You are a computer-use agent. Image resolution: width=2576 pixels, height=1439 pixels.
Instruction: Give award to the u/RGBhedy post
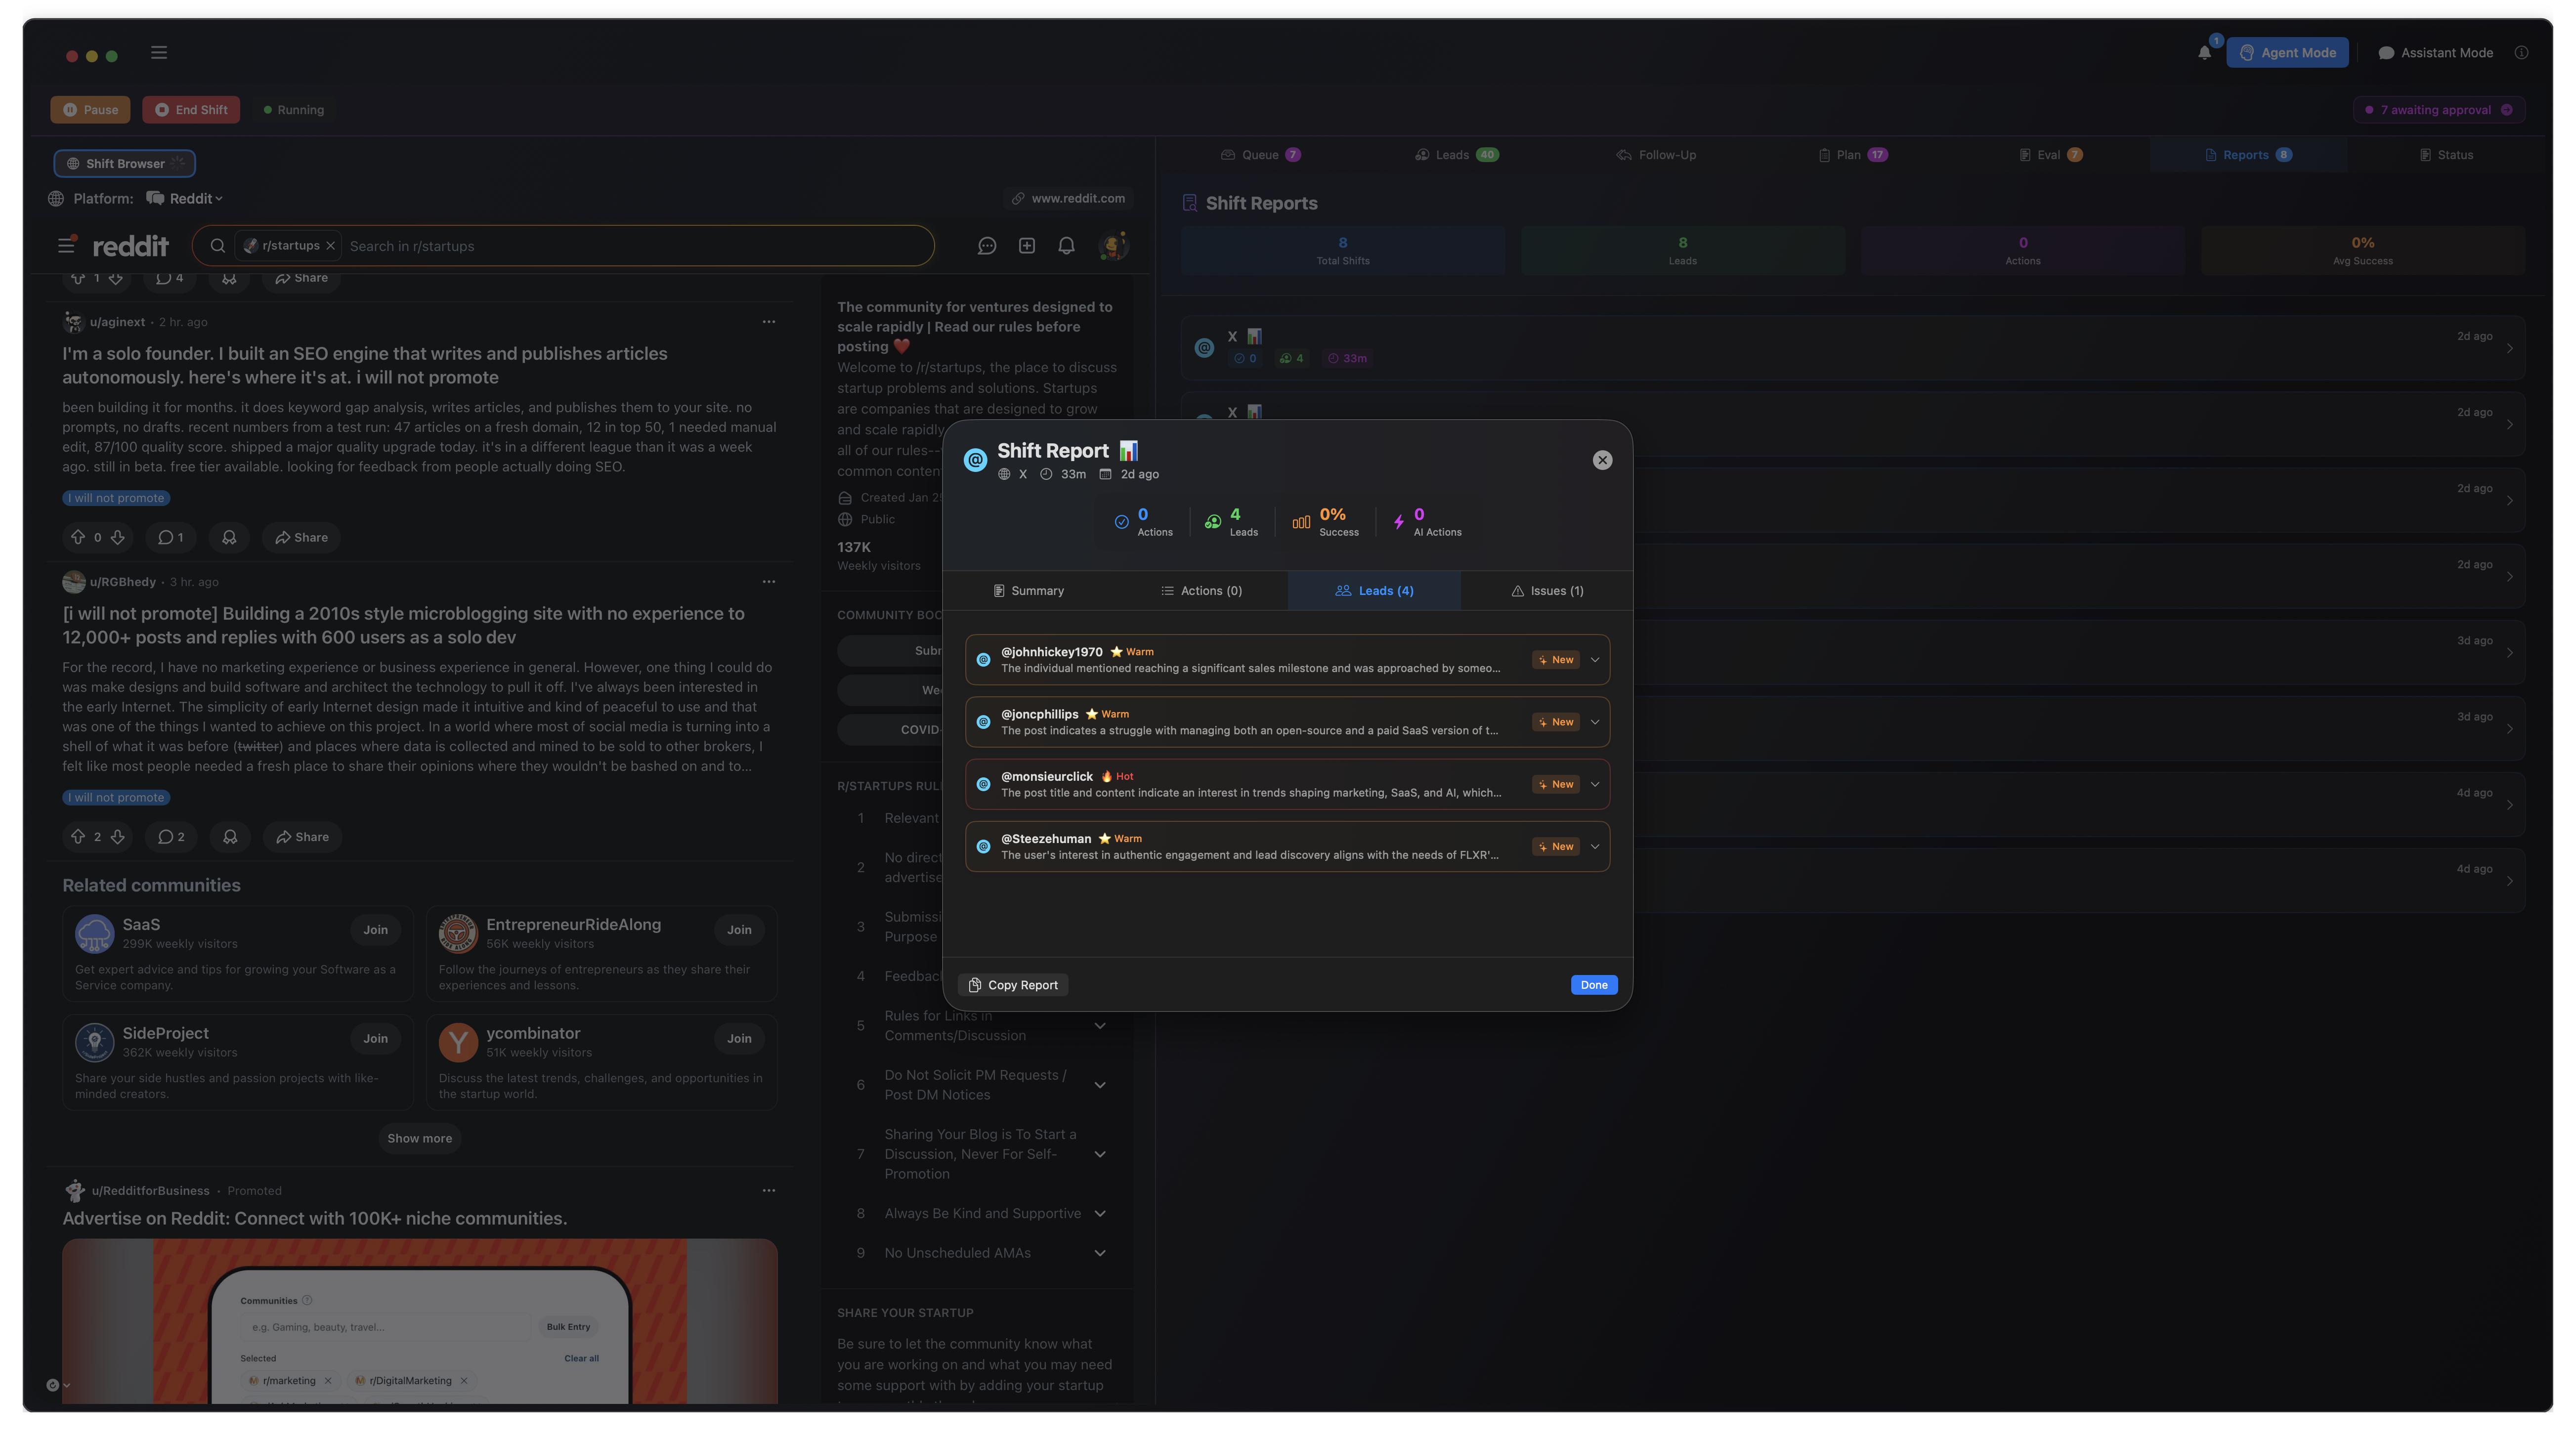coord(230,837)
